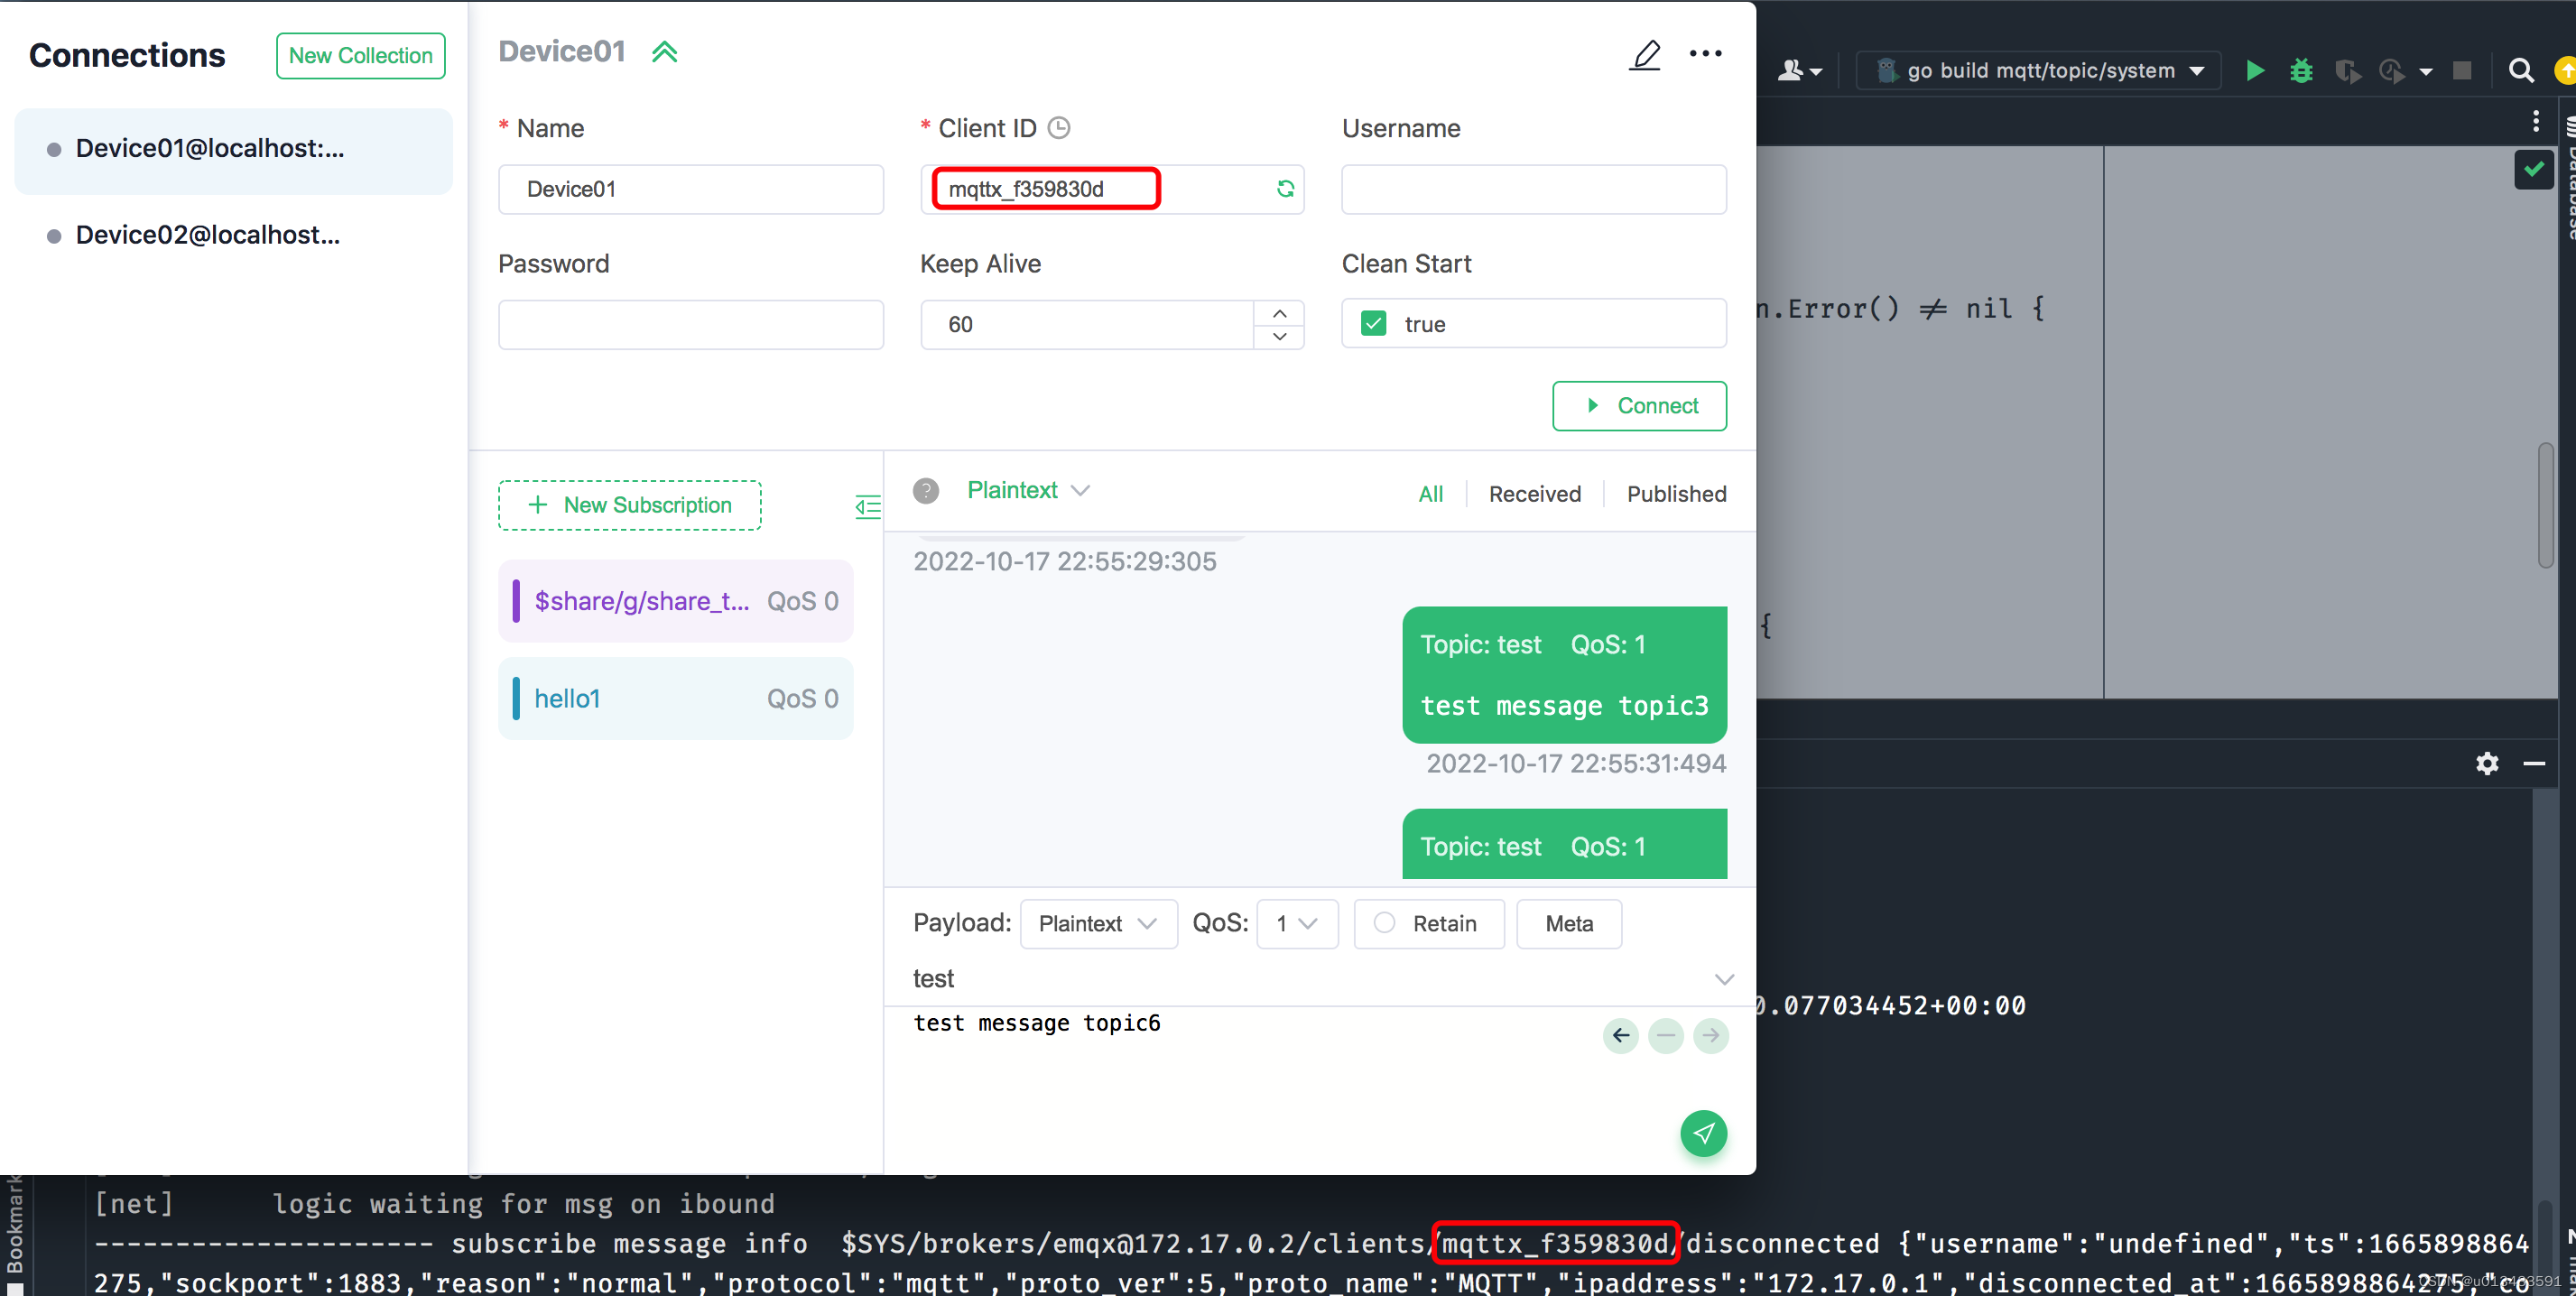The width and height of the screenshot is (2576, 1296).
Task: Open IDE profiler dropdown arrow
Action: [x=2425, y=72]
